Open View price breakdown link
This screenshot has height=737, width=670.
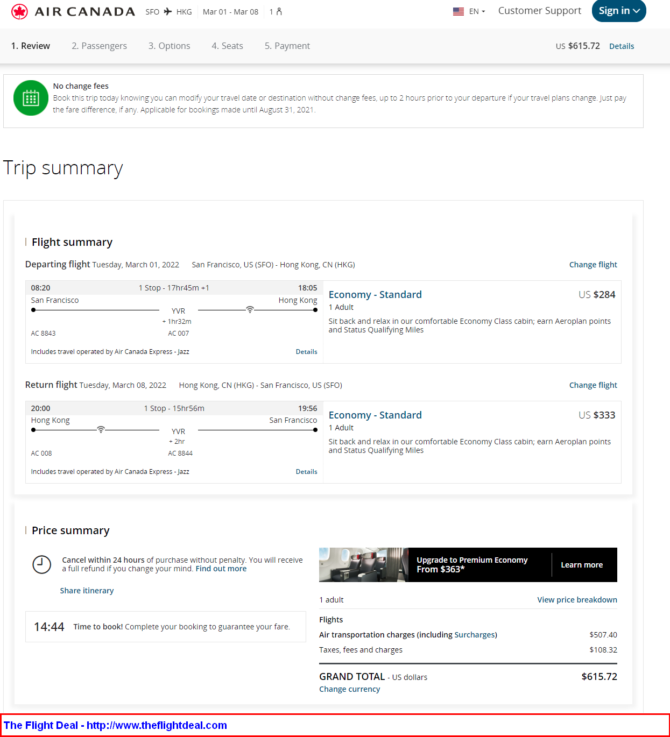pos(577,600)
